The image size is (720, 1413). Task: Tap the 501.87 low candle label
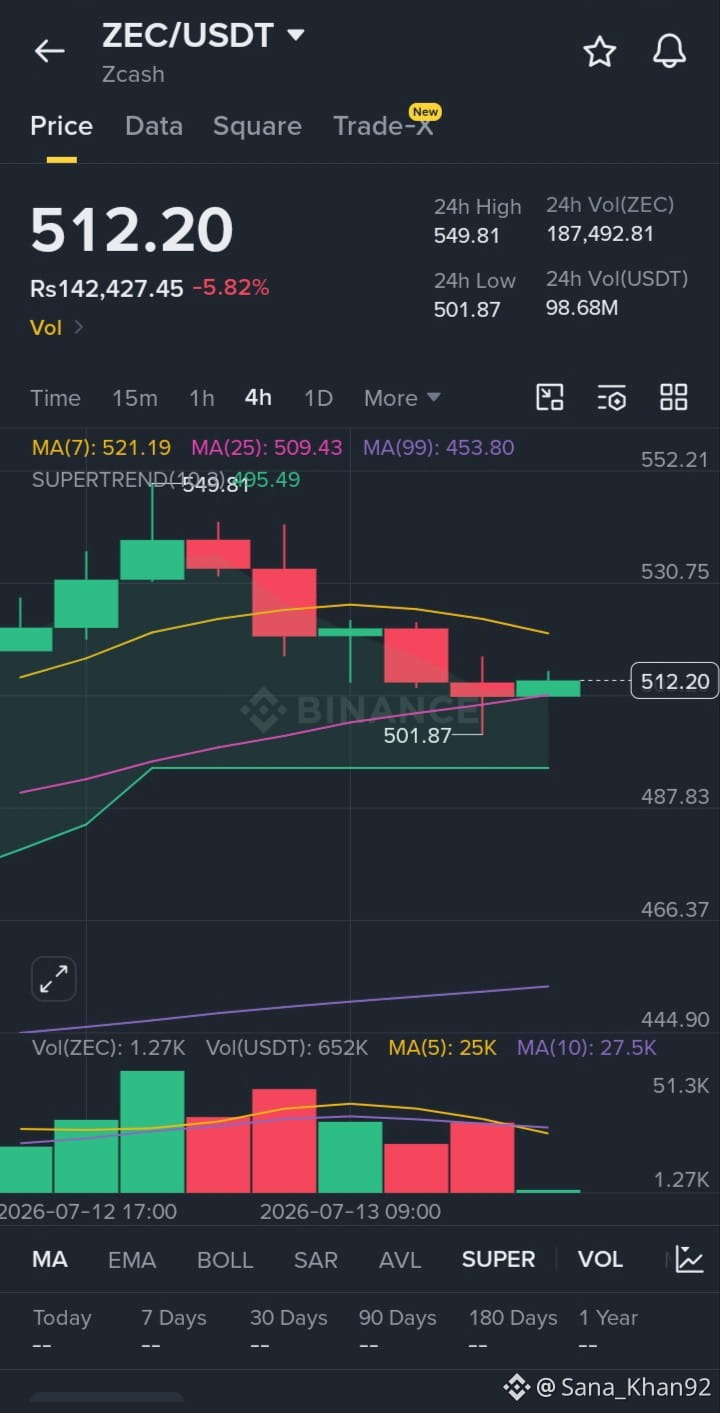pos(417,736)
